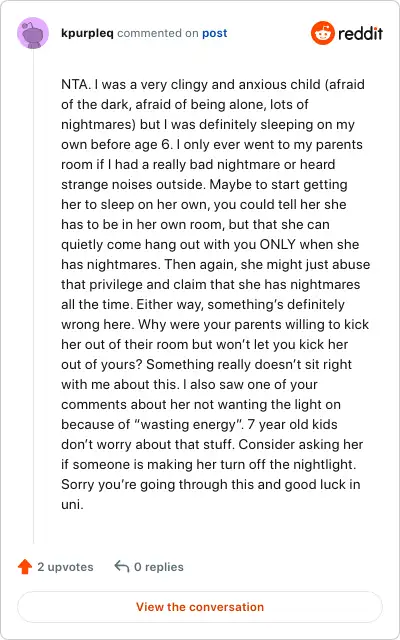Click the reply arrow icon
Screen dimensions: 400x640
click(122, 567)
